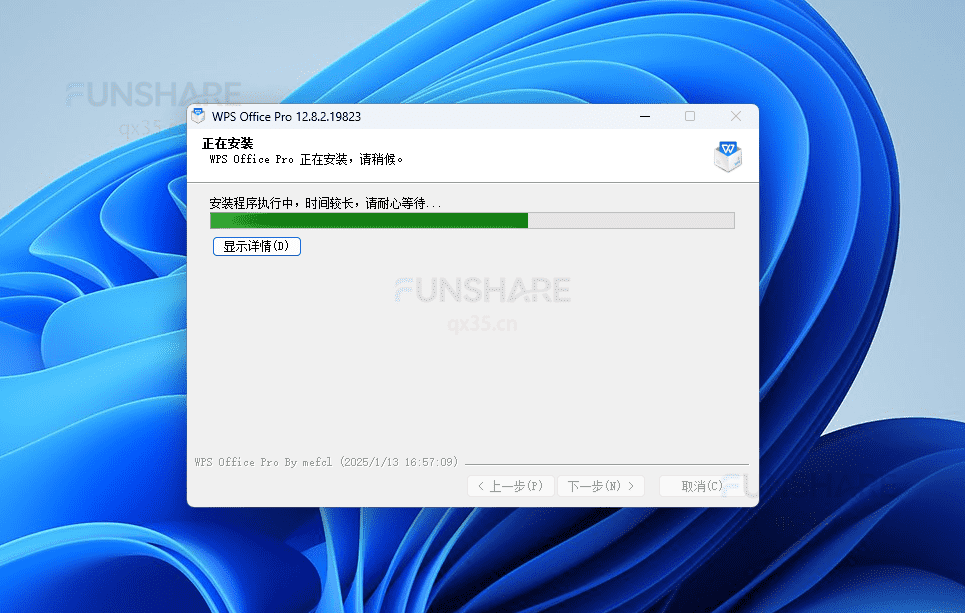Click the 正在安装 heading text
Image resolution: width=965 pixels, height=613 pixels.
[228, 143]
